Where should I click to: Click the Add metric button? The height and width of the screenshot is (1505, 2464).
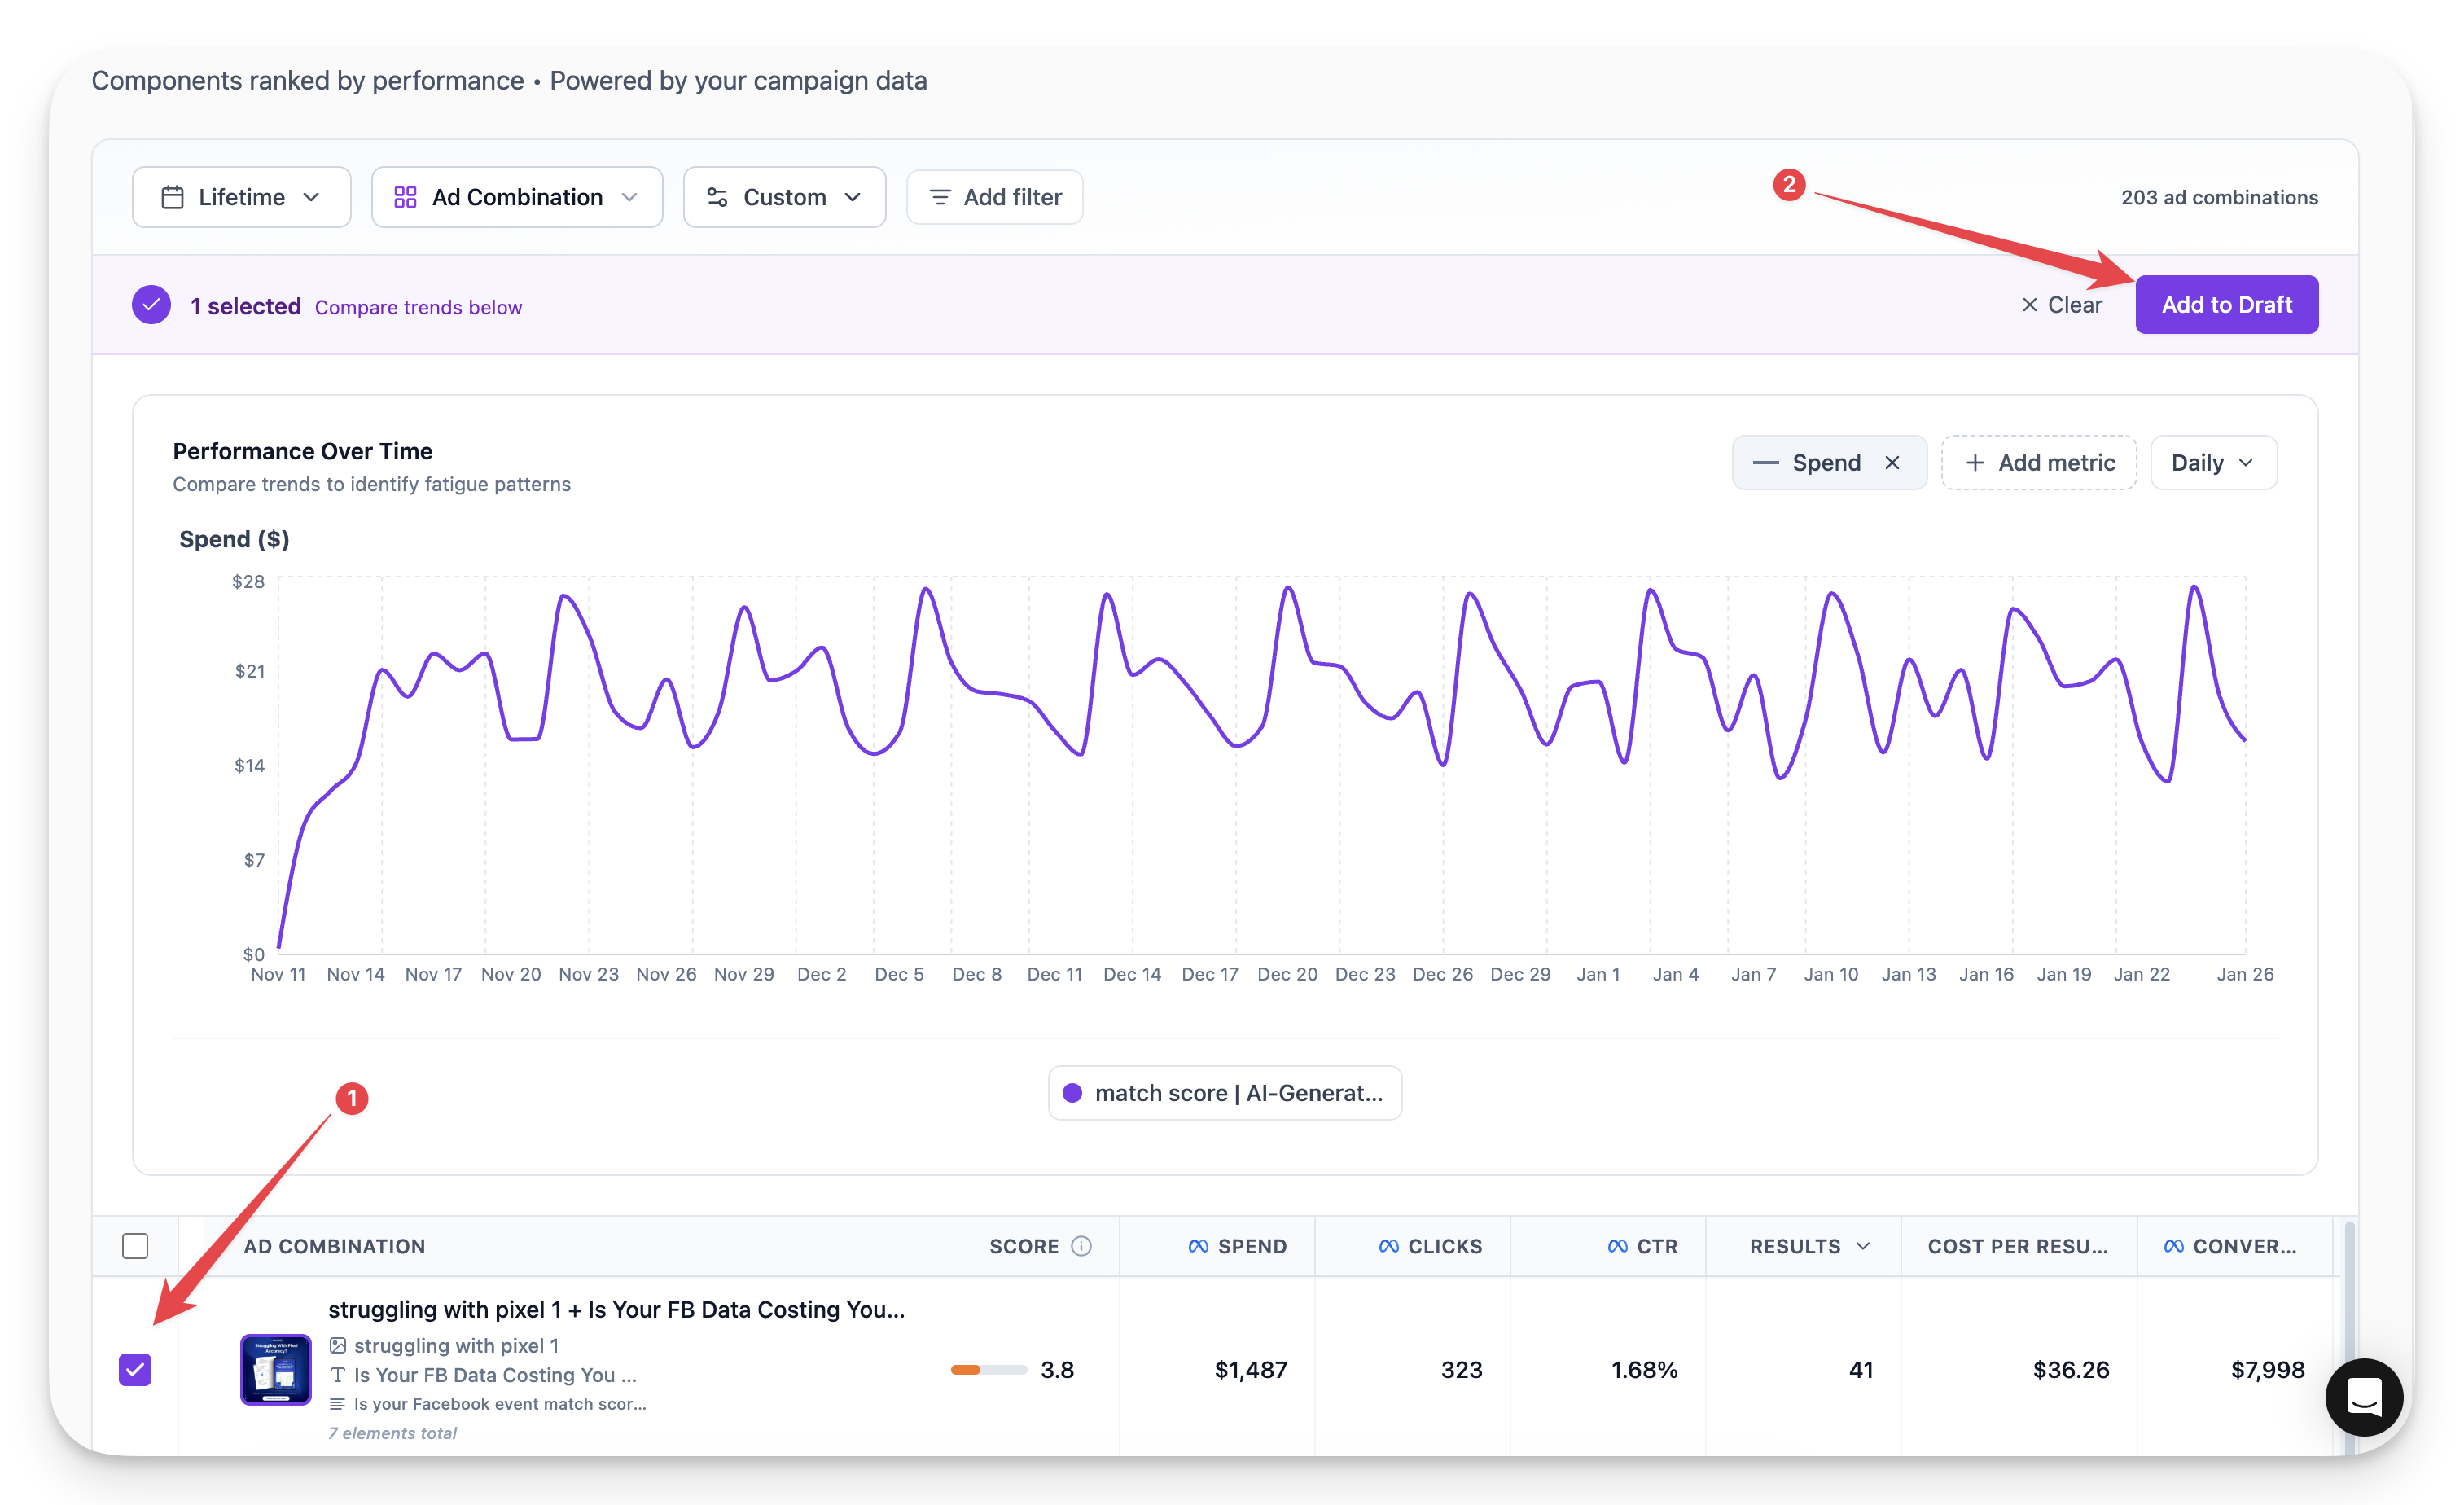tap(2039, 463)
